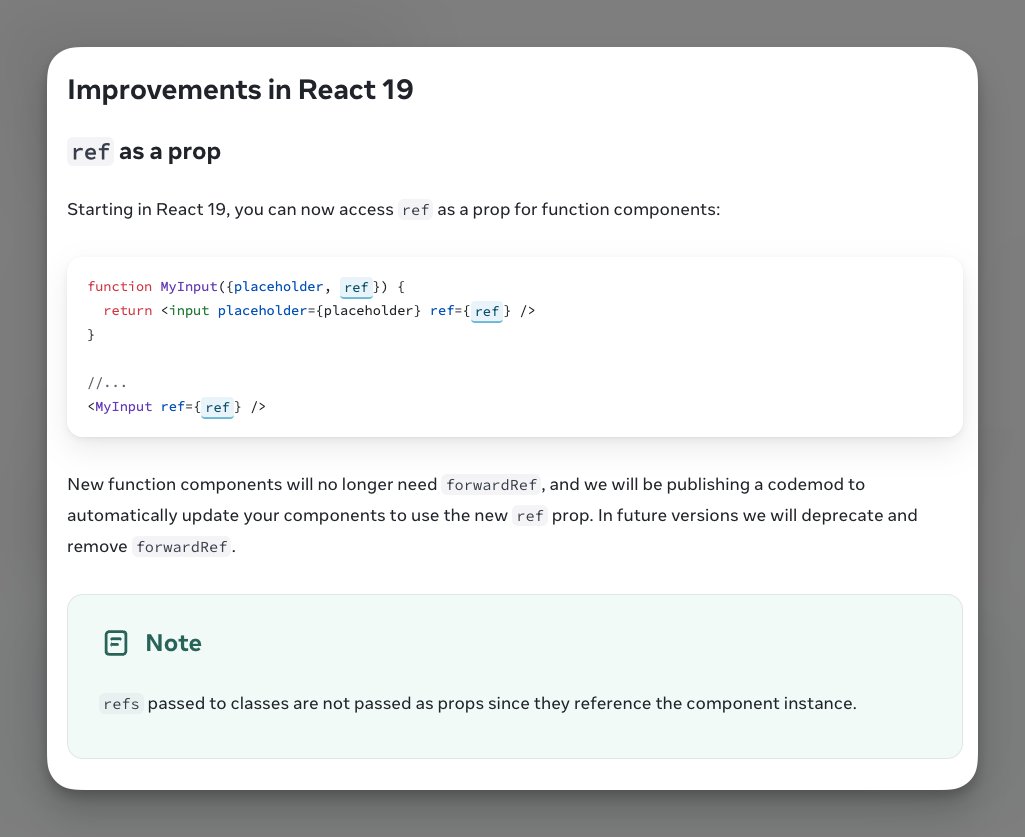Click '<MyInput' tag in the usage line
The image size is (1025, 837).
120,407
